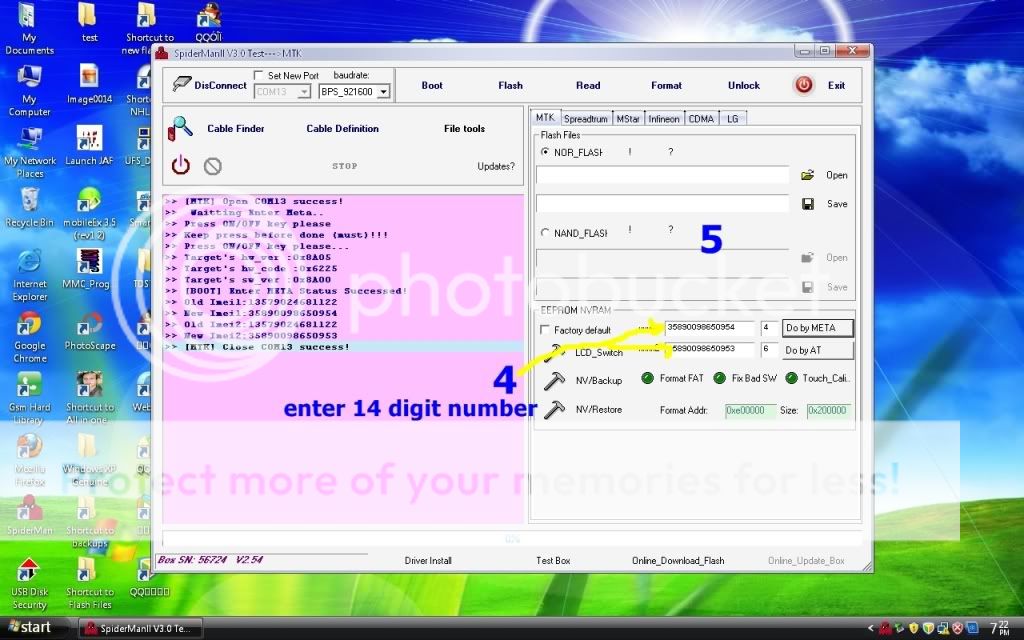Click Test Box in status bar
The height and width of the screenshot is (640, 1024).
coord(553,560)
